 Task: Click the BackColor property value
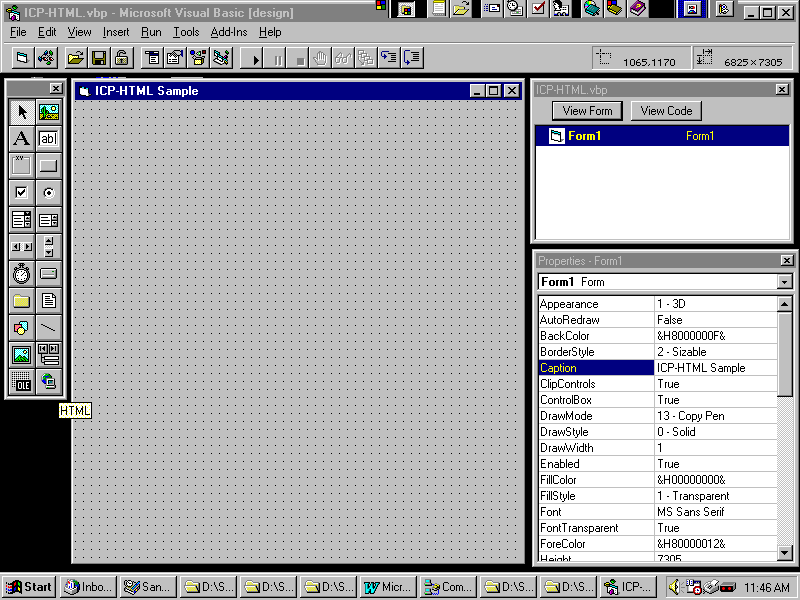(715, 336)
